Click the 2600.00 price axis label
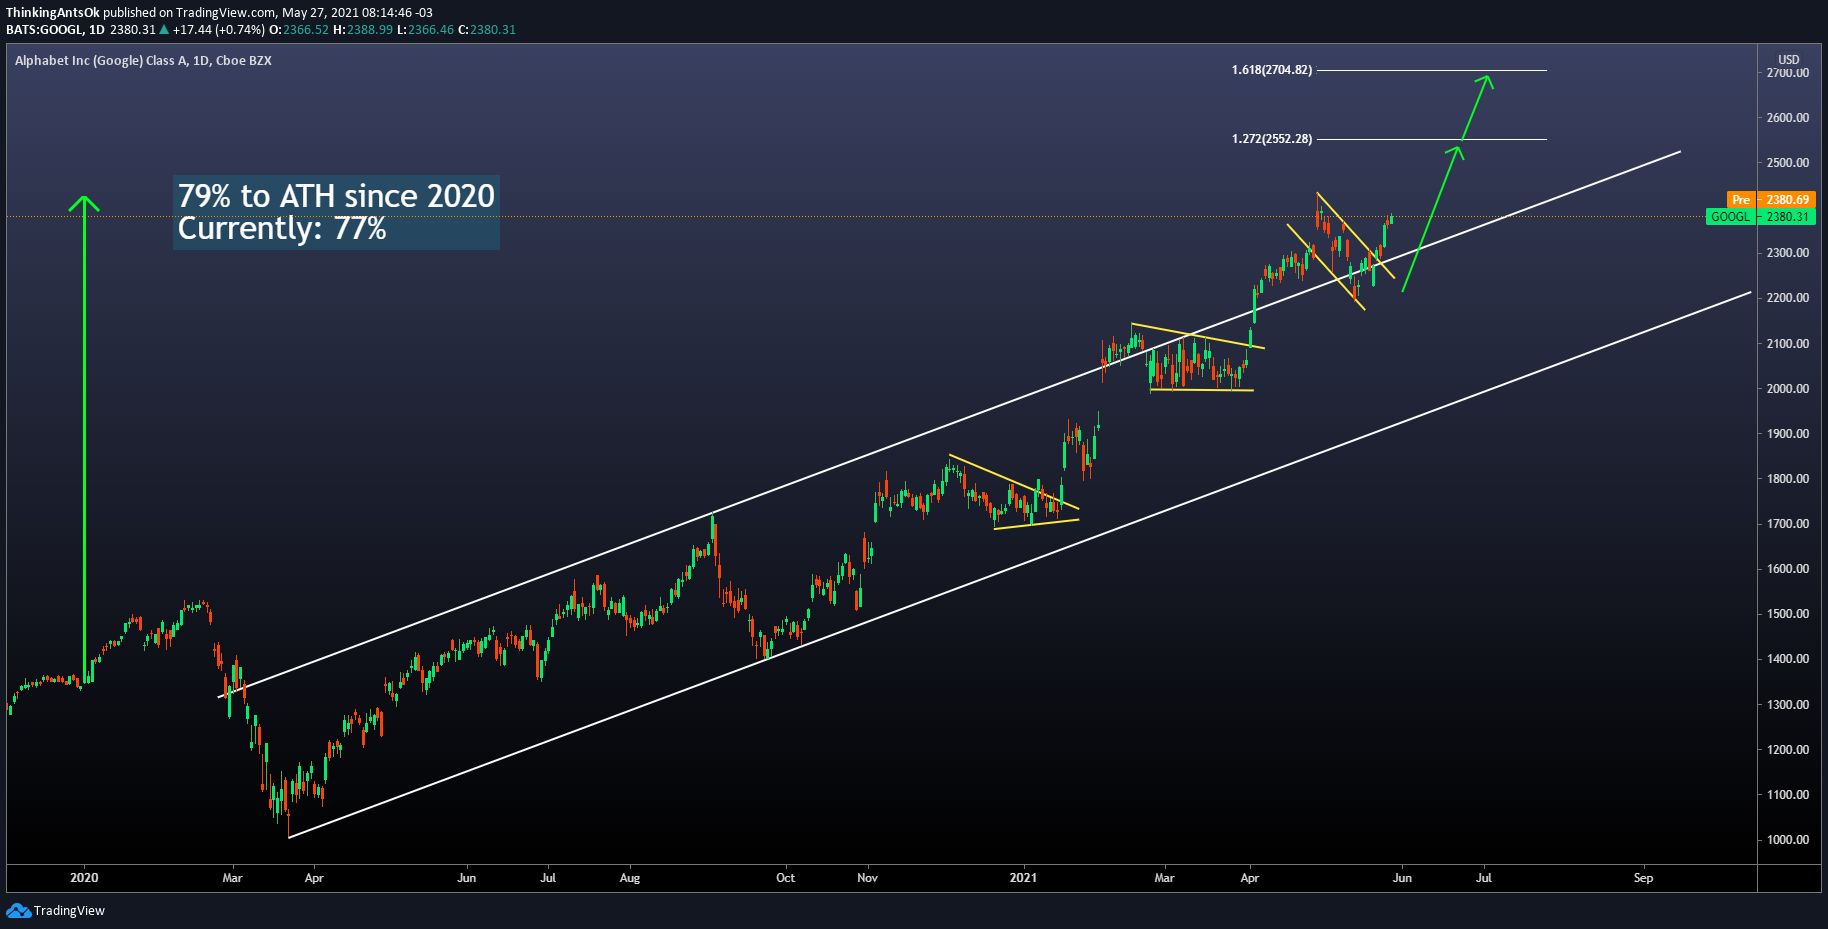 tap(1787, 118)
